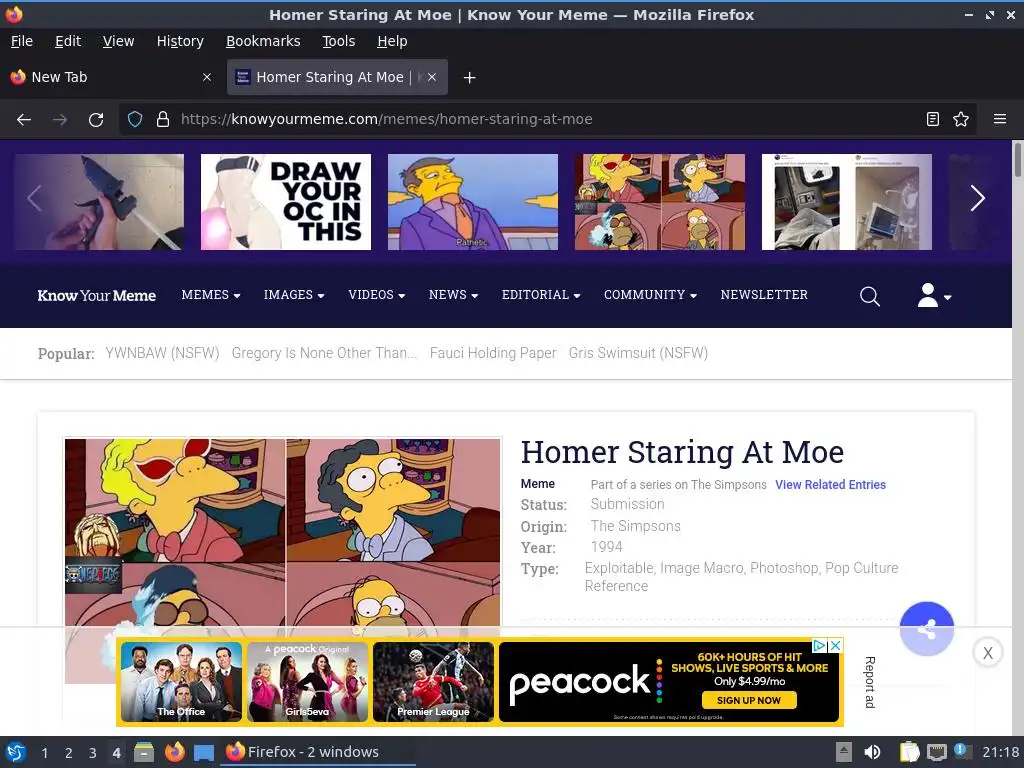Close the Homer Staring At Moe tab

432,77
